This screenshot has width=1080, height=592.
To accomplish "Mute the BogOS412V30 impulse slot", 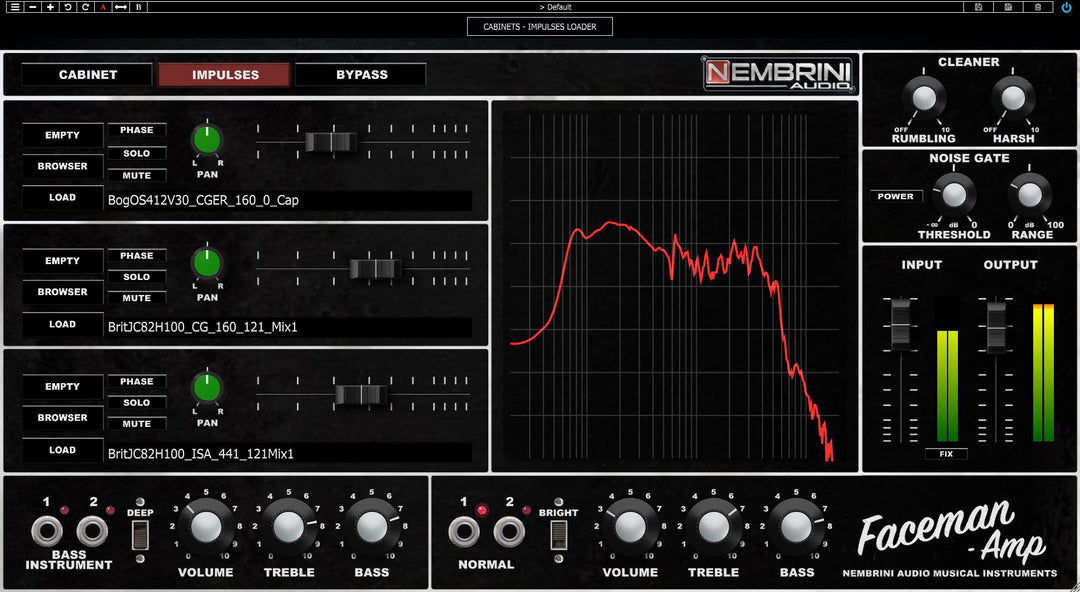I will [x=136, y=176].
